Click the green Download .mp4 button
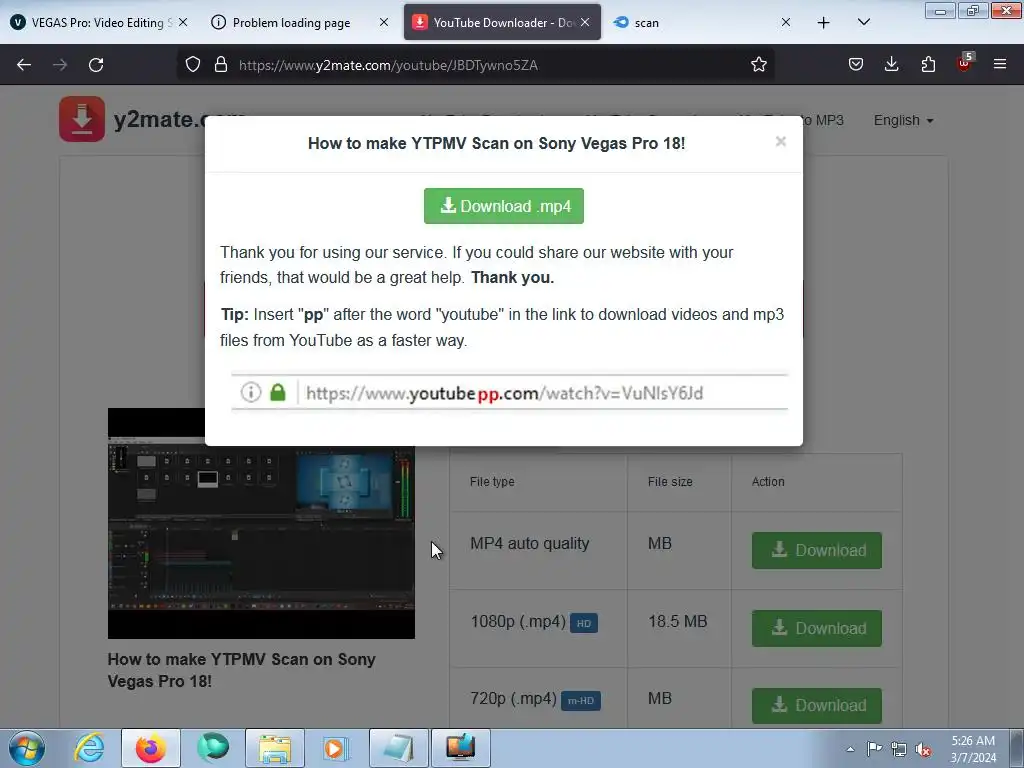 click(x=504, y=206)
